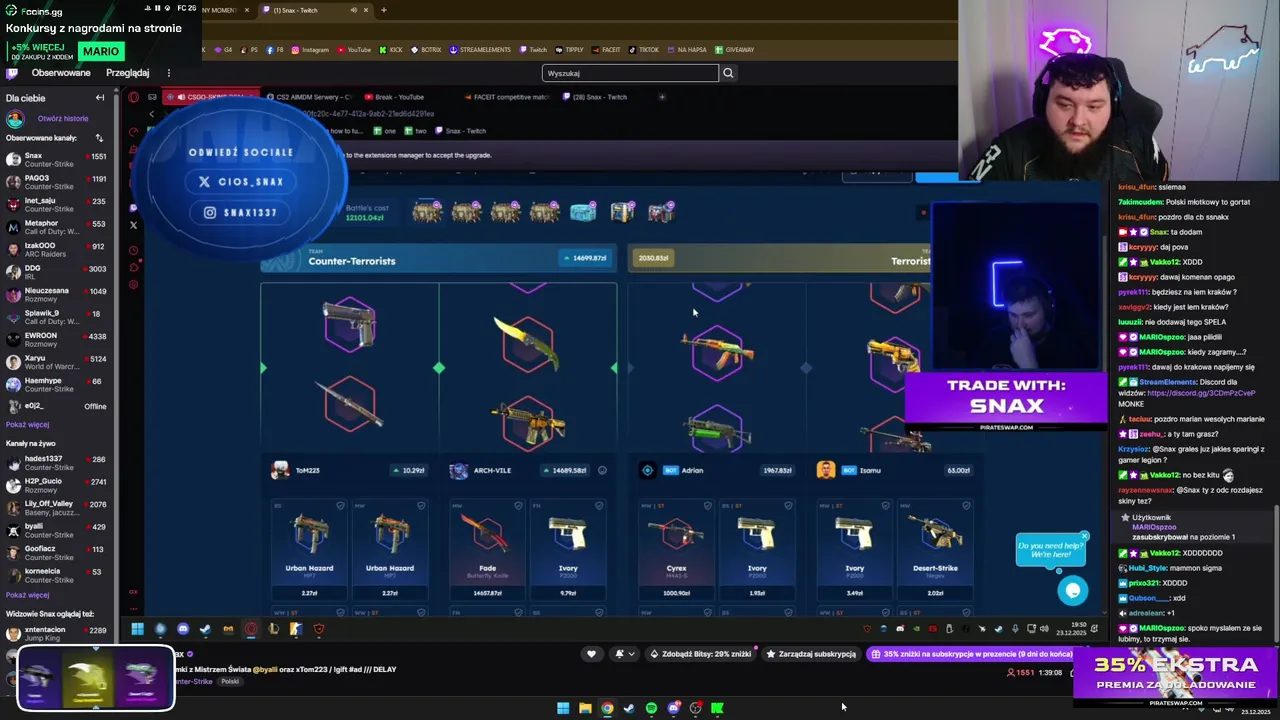Open the YouTube bookmark
Image resolution: width=1280 pixels, height=720 pixels.
coord(354,50)
